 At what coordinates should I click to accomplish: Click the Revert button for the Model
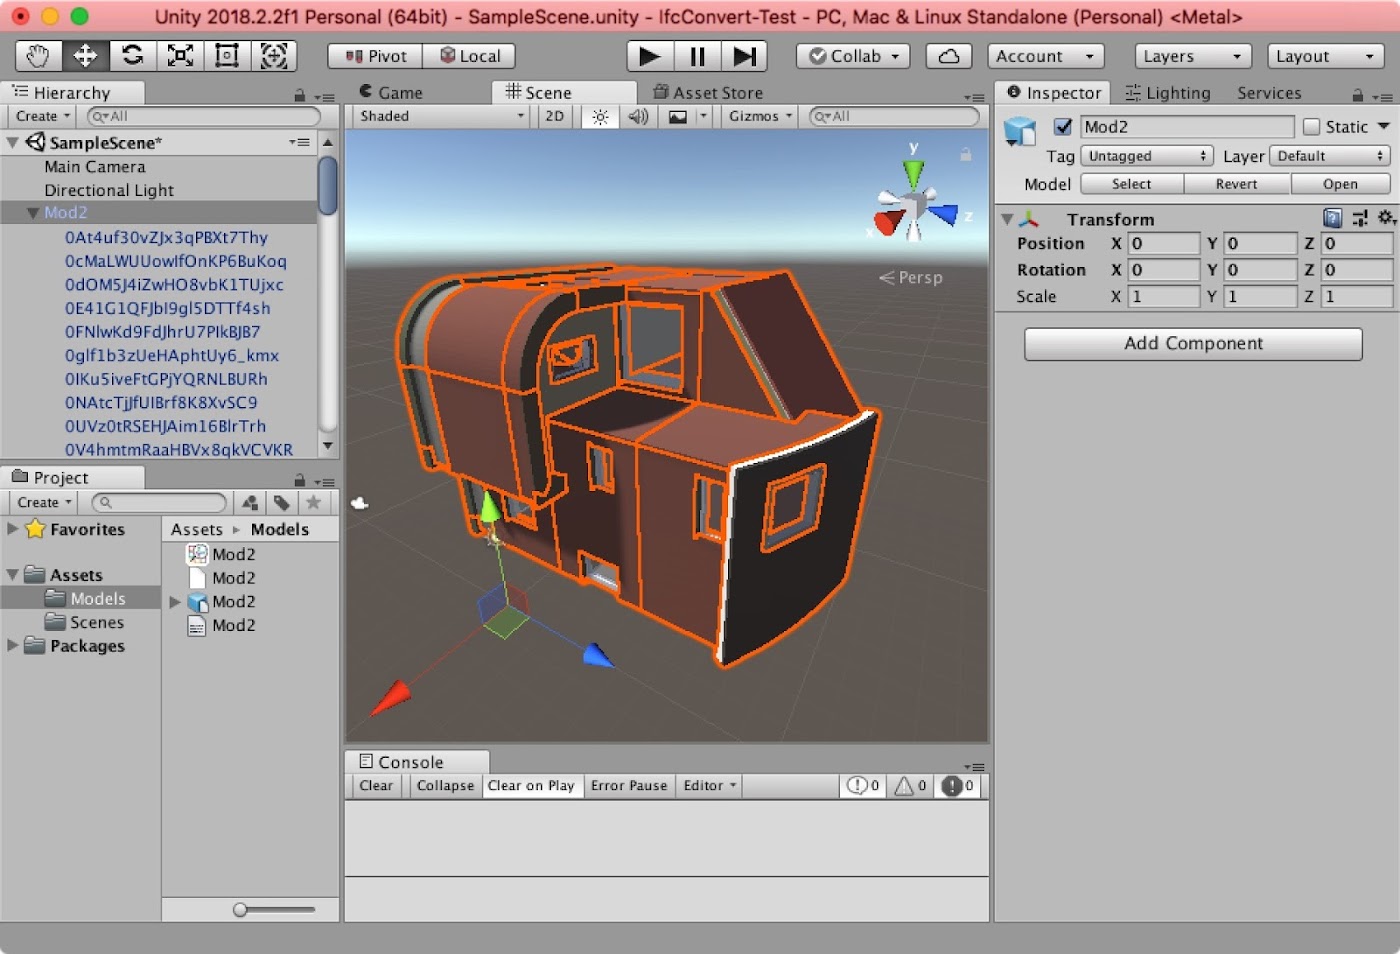point(1236,184)
